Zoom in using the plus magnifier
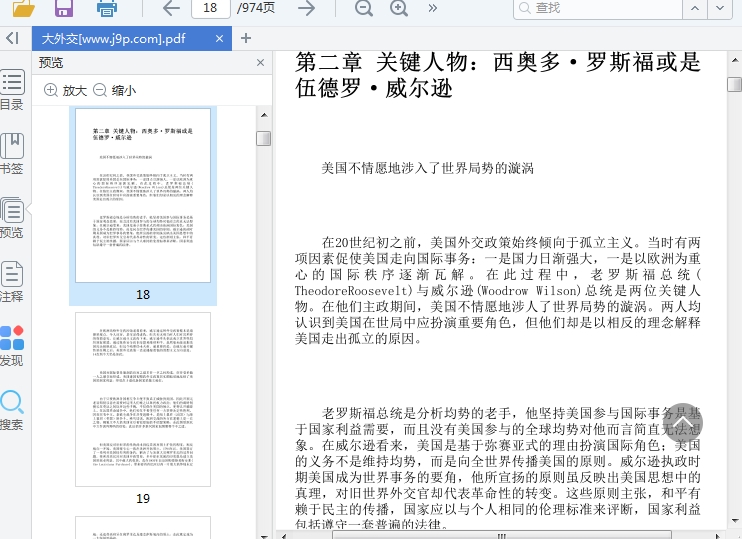 pyautogui.click(x=399, y=8)
